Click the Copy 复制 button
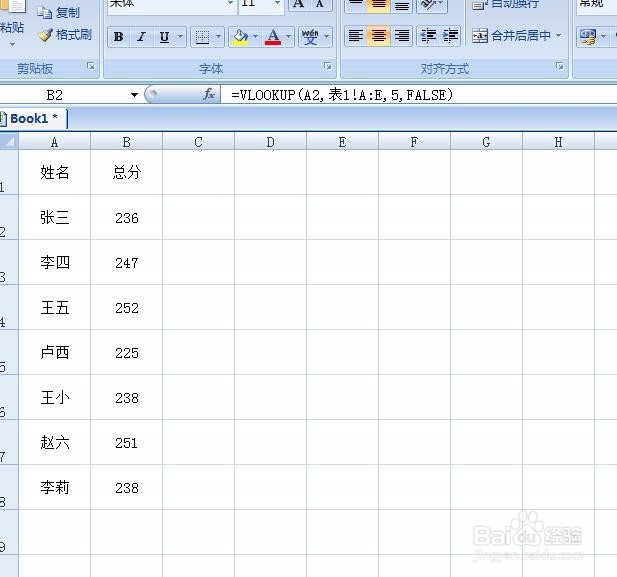Screen dimensions: 617x577 click(59, 13)
